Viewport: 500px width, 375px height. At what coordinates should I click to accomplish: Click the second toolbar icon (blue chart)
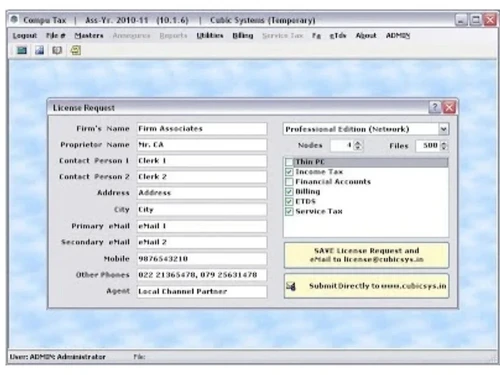40,51
